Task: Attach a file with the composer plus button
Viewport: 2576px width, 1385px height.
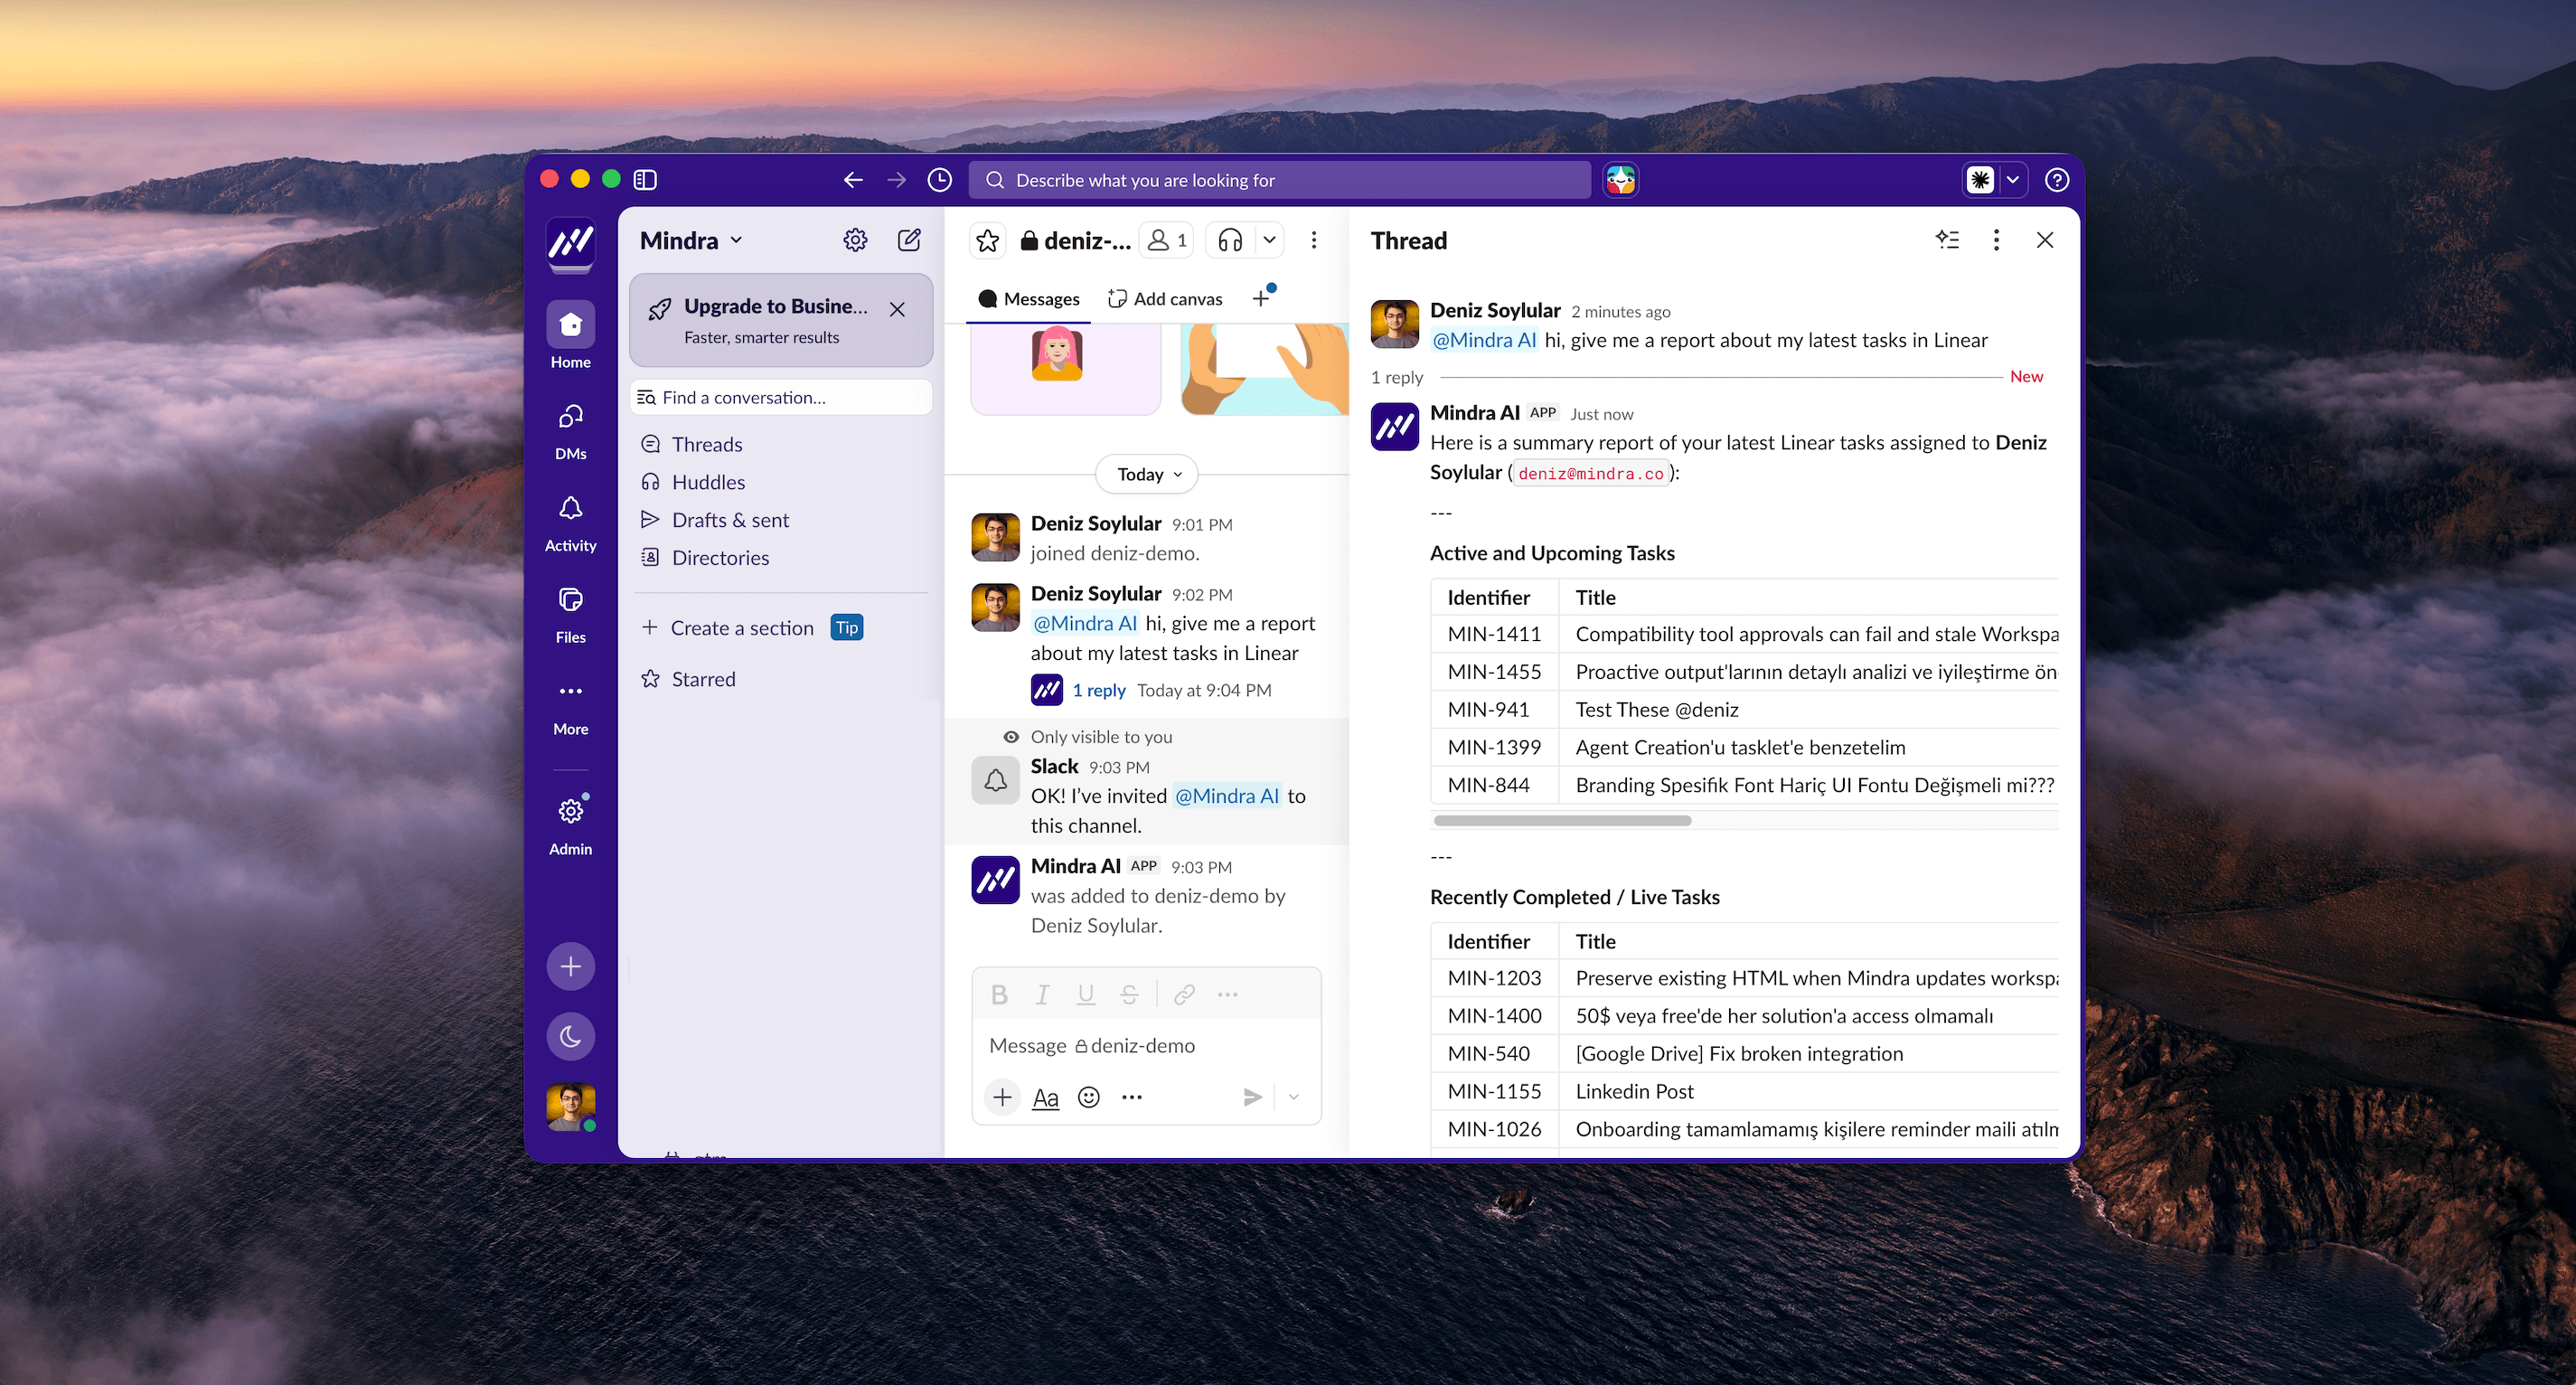Action: pyautogui.click(x=1002, y=1097)
